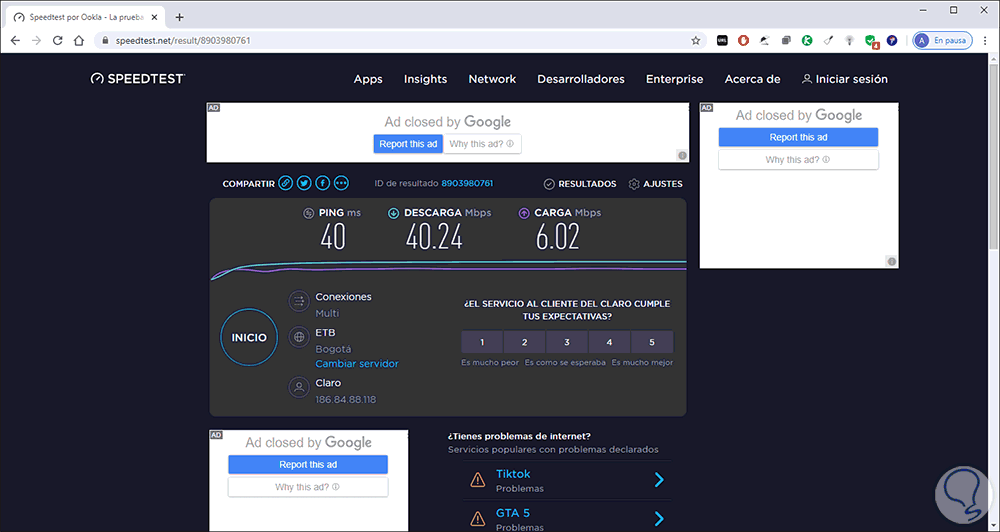Click the address bar URL field
The height and width of the screenshot is (532, 1000).
pos(402,40)
